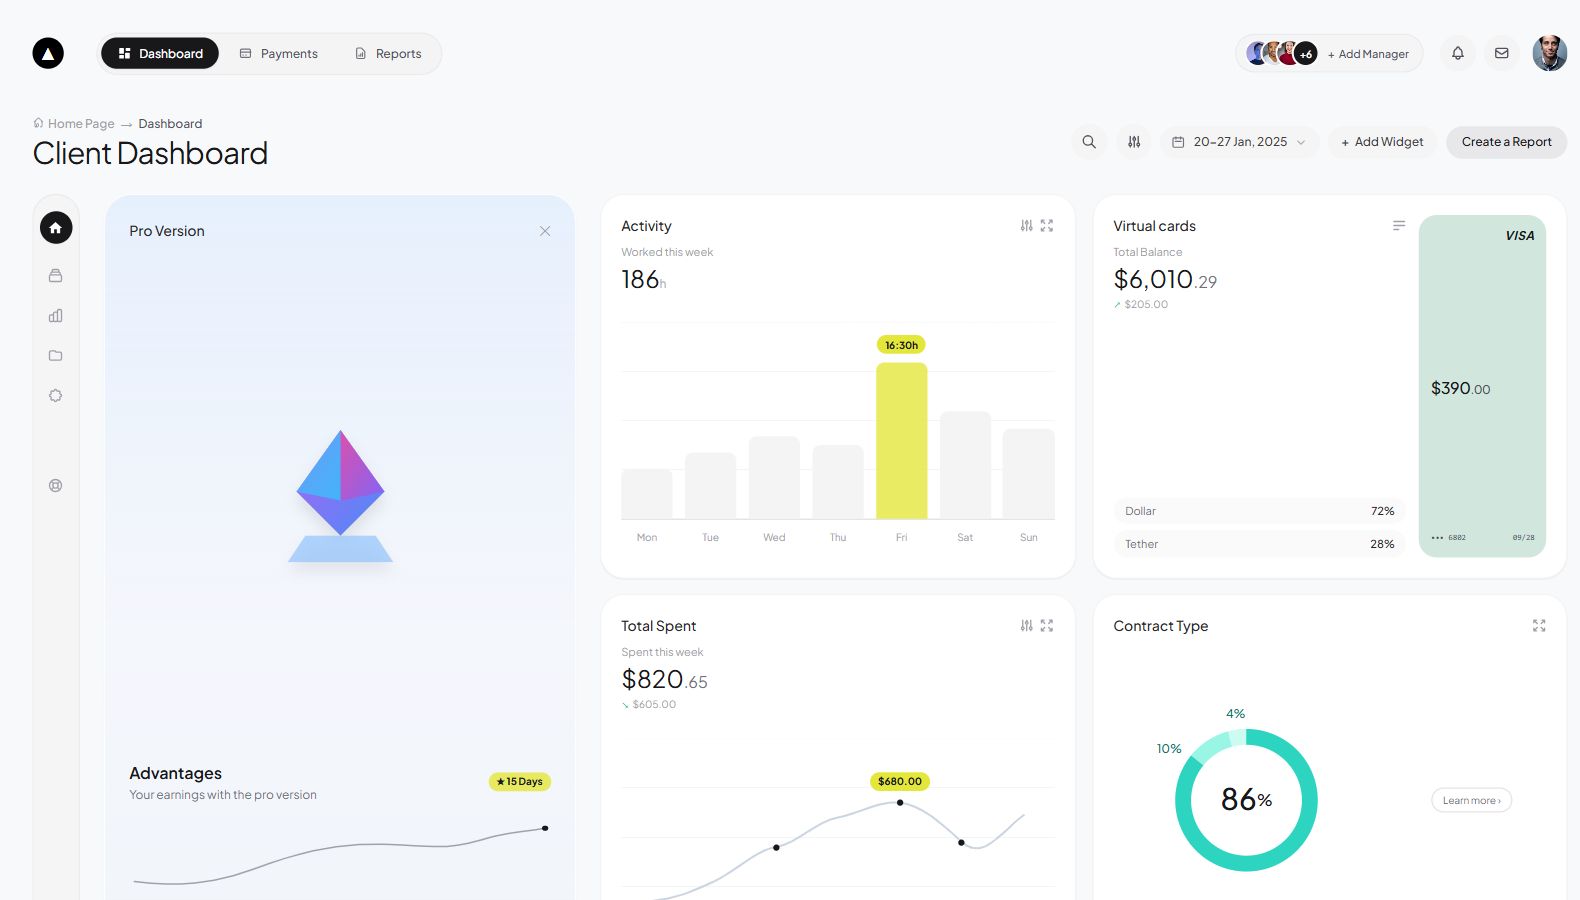The width and height of the screenshot is (1580, 900).
Task: Click the 15 Days badge
Action: pos(520,782)
